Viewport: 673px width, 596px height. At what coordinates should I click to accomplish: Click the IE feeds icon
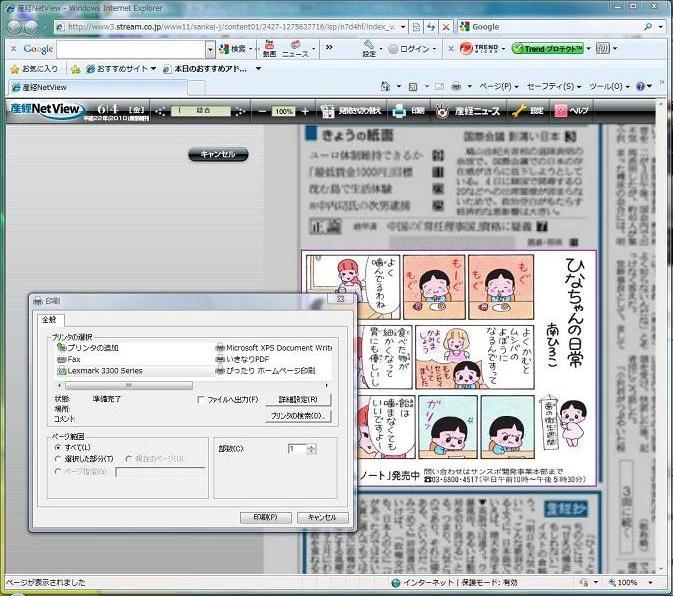[x=412, y=86]
